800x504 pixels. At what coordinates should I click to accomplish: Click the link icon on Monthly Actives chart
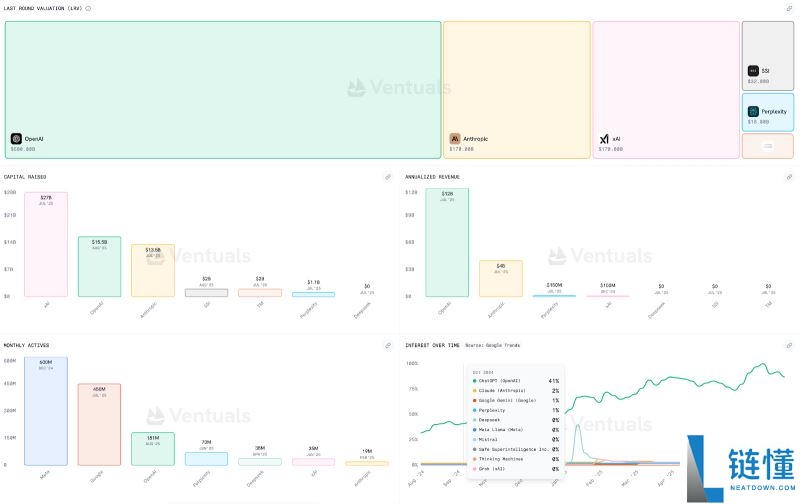[x=388, y=345]
